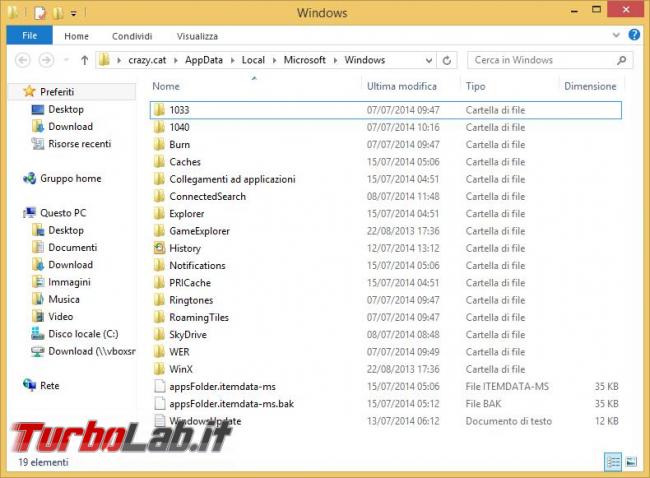Open the Condividi ribbon tab
650x478 pixels.
tap(132, 36)
